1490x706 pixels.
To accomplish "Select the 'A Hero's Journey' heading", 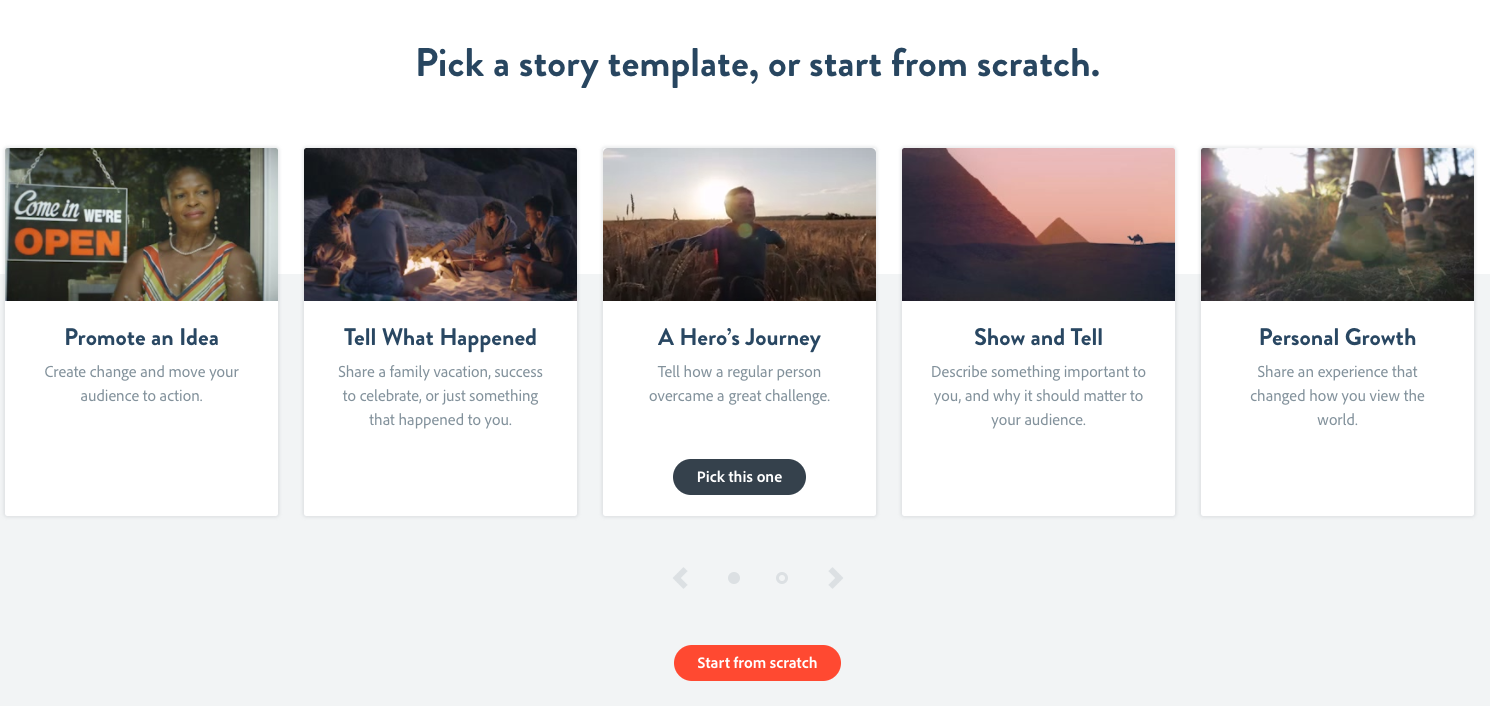I will pos(739,338).
